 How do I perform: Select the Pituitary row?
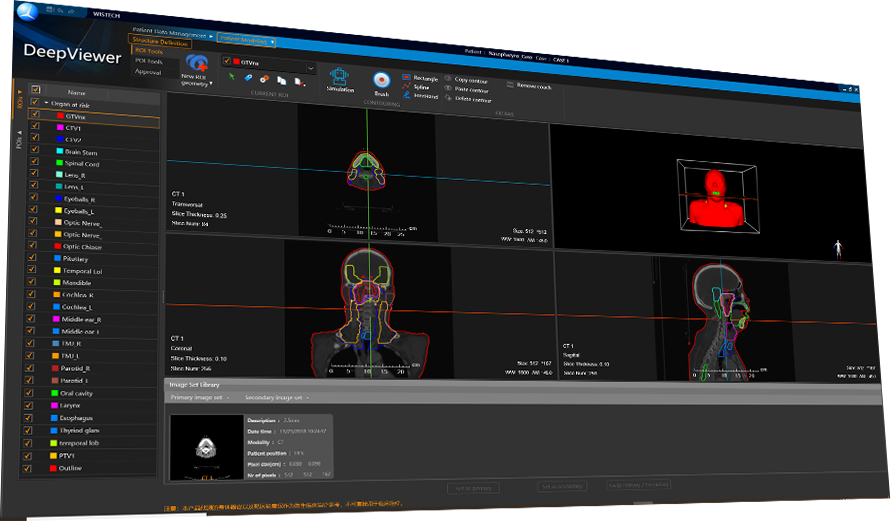click(x=93, y=259)
